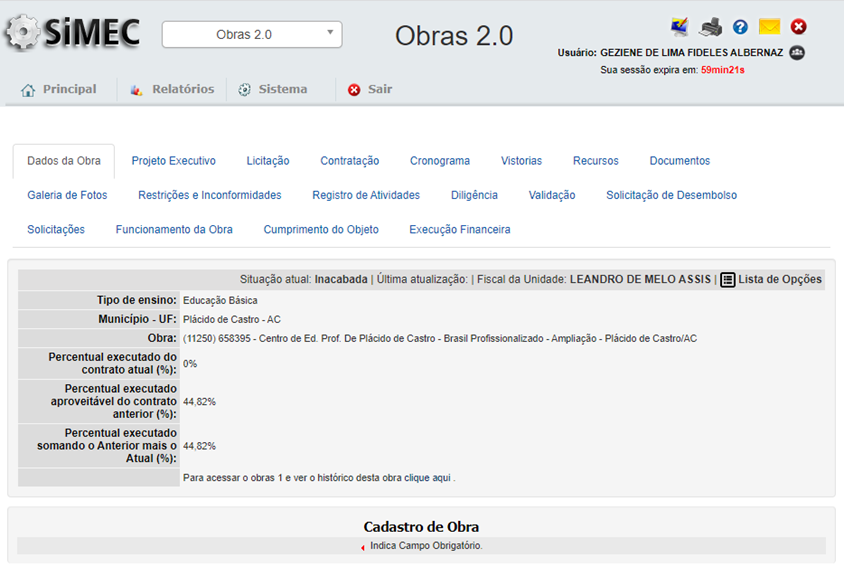This screenshot has height=567, width=844.
Task: Switch to the Projeto Executivo tab
Action: coord(173,161)
